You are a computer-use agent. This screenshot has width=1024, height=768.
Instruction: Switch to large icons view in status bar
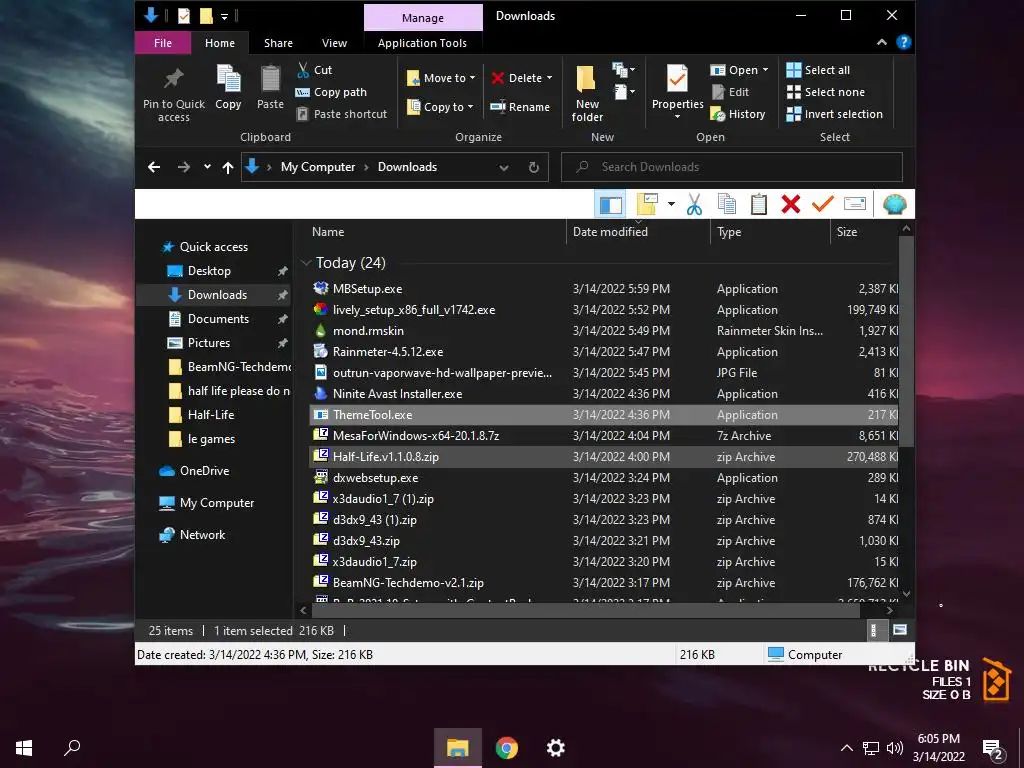point(900,630)
